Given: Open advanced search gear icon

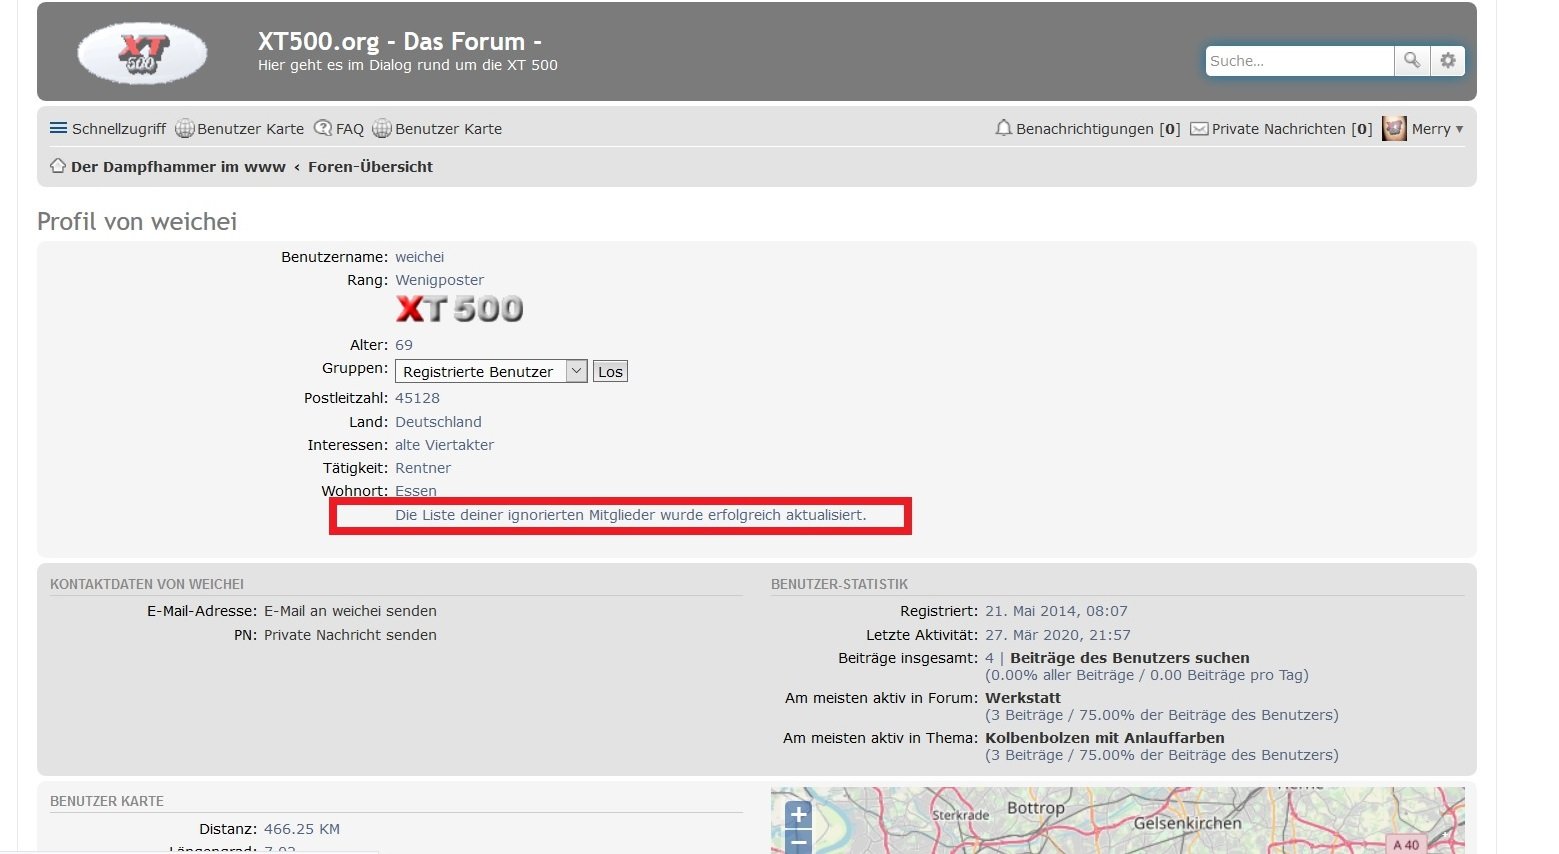Looking at the screenshot, I should click(x=1447, y=61).
